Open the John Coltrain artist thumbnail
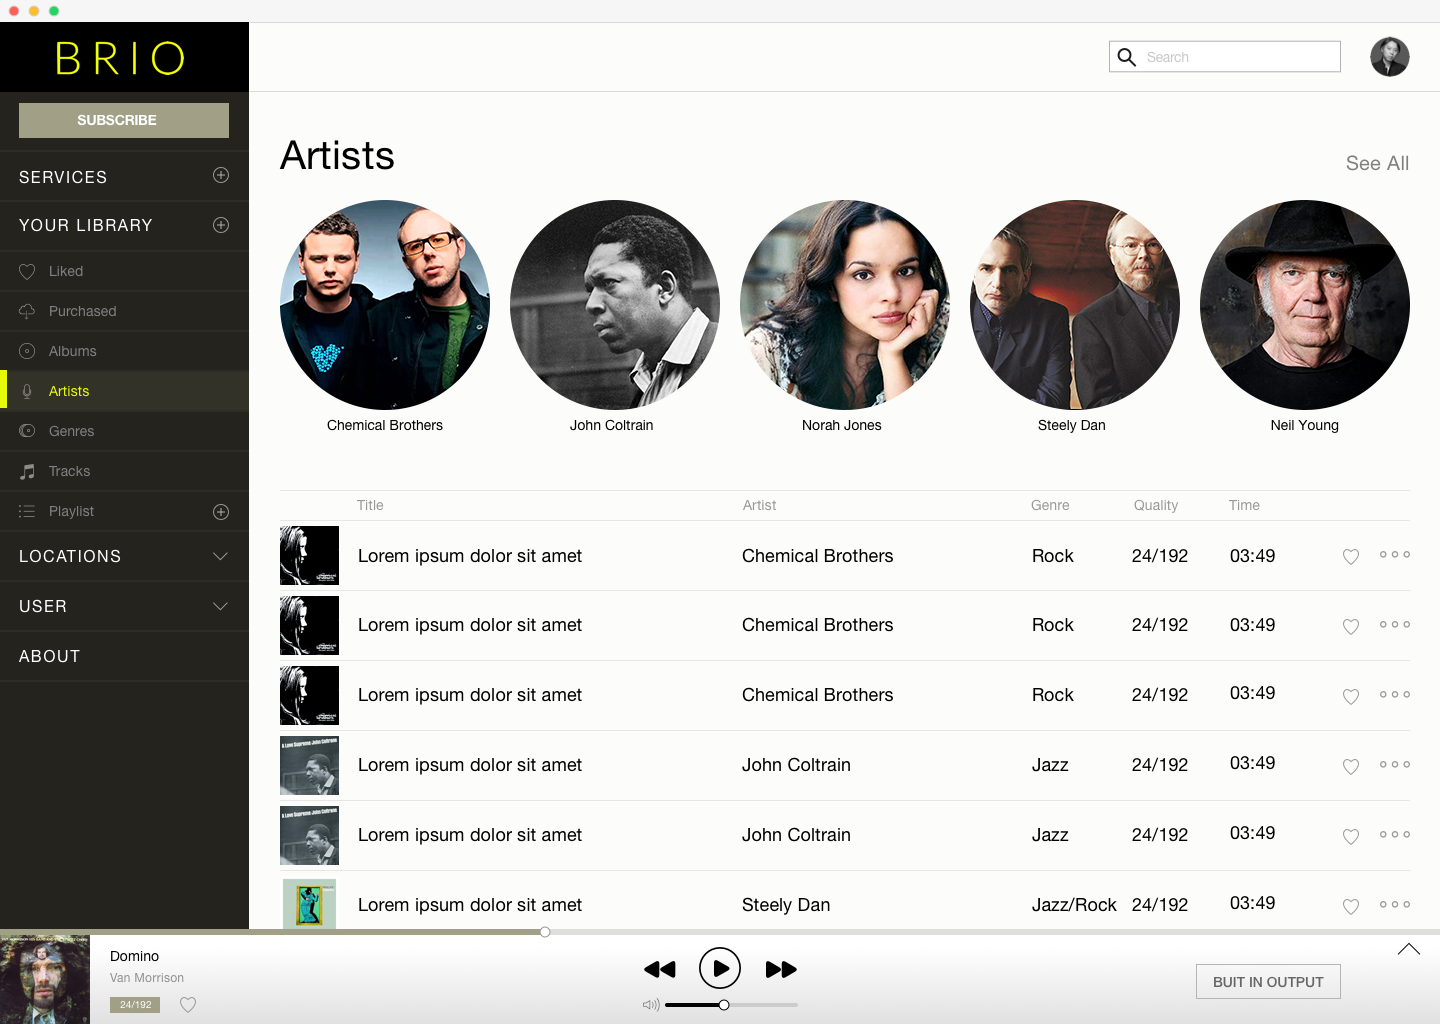The width and height of the screenshot is (1440, 1024). [615, 305]
